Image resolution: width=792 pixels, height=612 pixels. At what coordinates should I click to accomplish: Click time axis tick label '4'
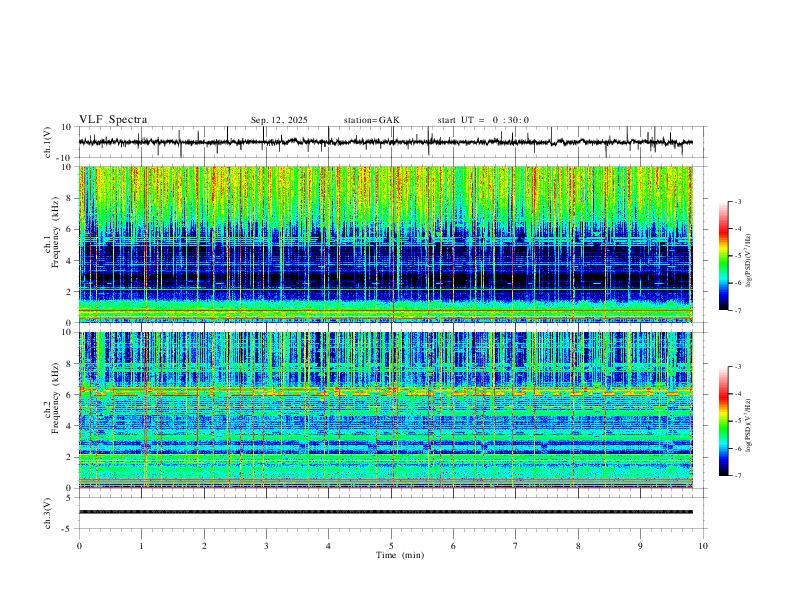point(328,546)
